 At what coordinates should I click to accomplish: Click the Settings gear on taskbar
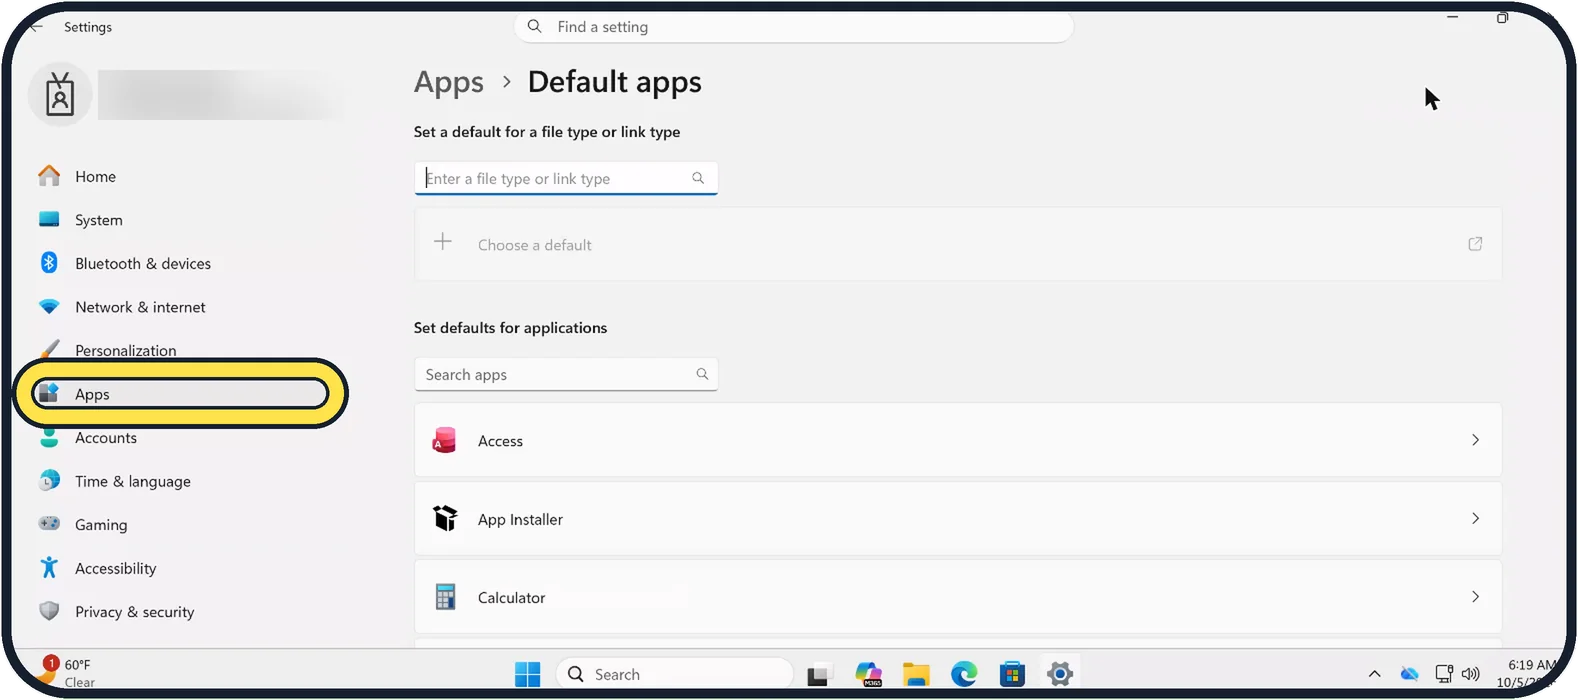coord(1060,675)
